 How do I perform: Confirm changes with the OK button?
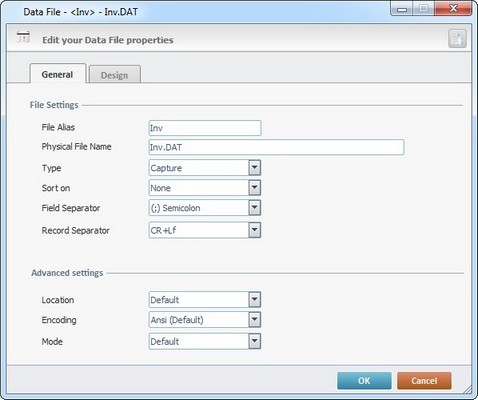pyautogui.click(x=364, y=381)
